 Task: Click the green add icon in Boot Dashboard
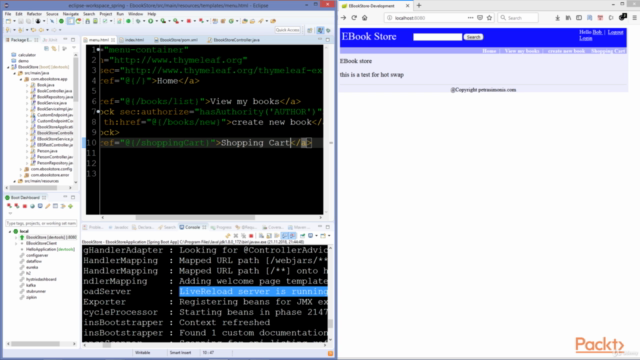click(x=71, y=207)
